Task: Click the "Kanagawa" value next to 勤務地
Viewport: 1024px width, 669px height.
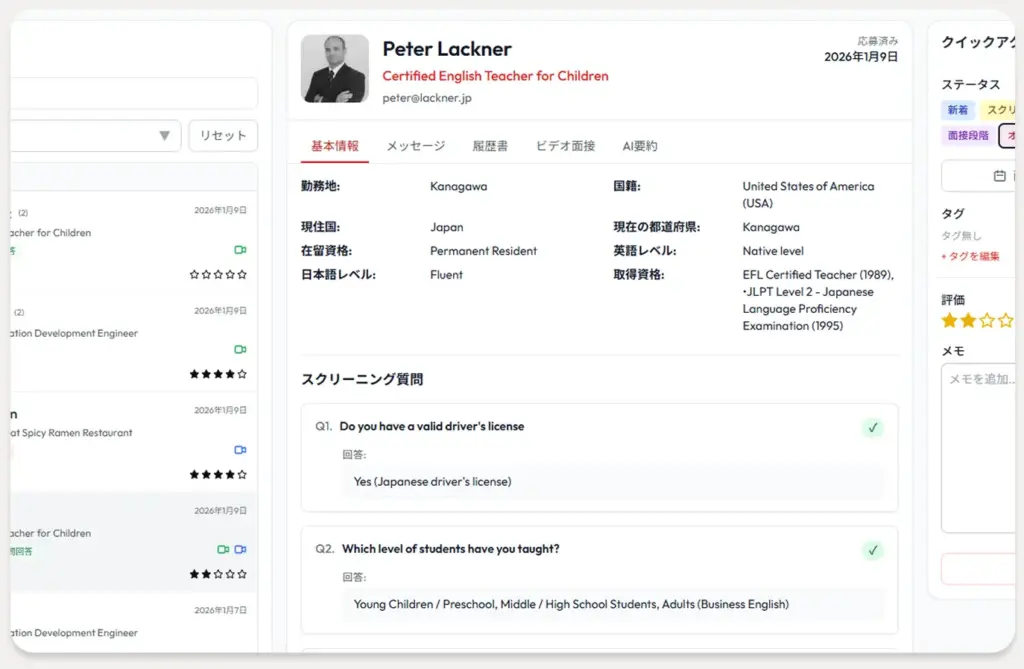Action: pos(458,186)
